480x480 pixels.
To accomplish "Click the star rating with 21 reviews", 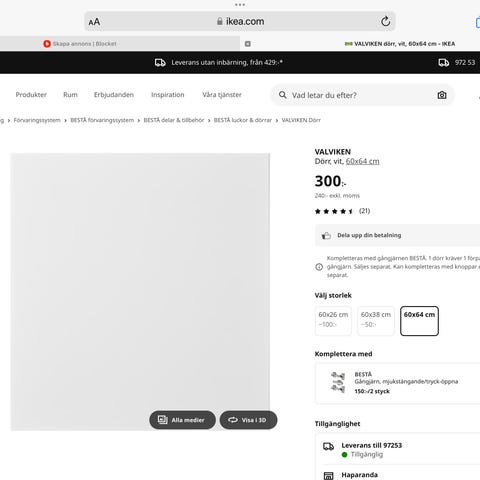I will [x=342, y=211].
